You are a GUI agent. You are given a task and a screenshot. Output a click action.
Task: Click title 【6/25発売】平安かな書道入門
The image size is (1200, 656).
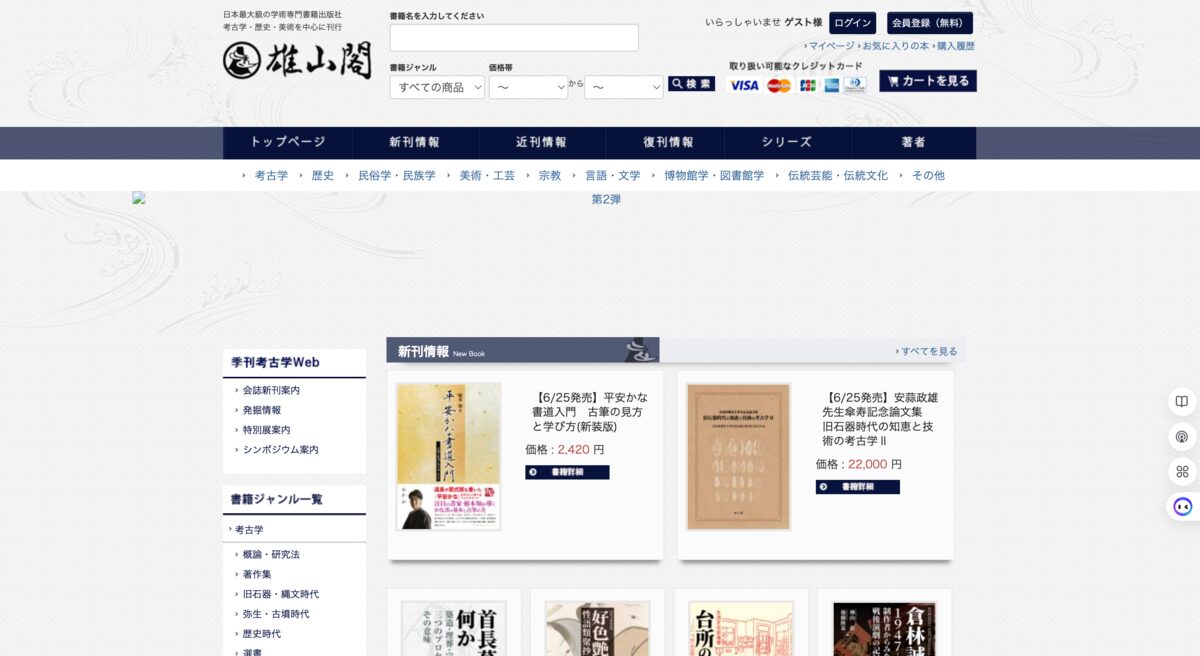[x=588, y=412]
